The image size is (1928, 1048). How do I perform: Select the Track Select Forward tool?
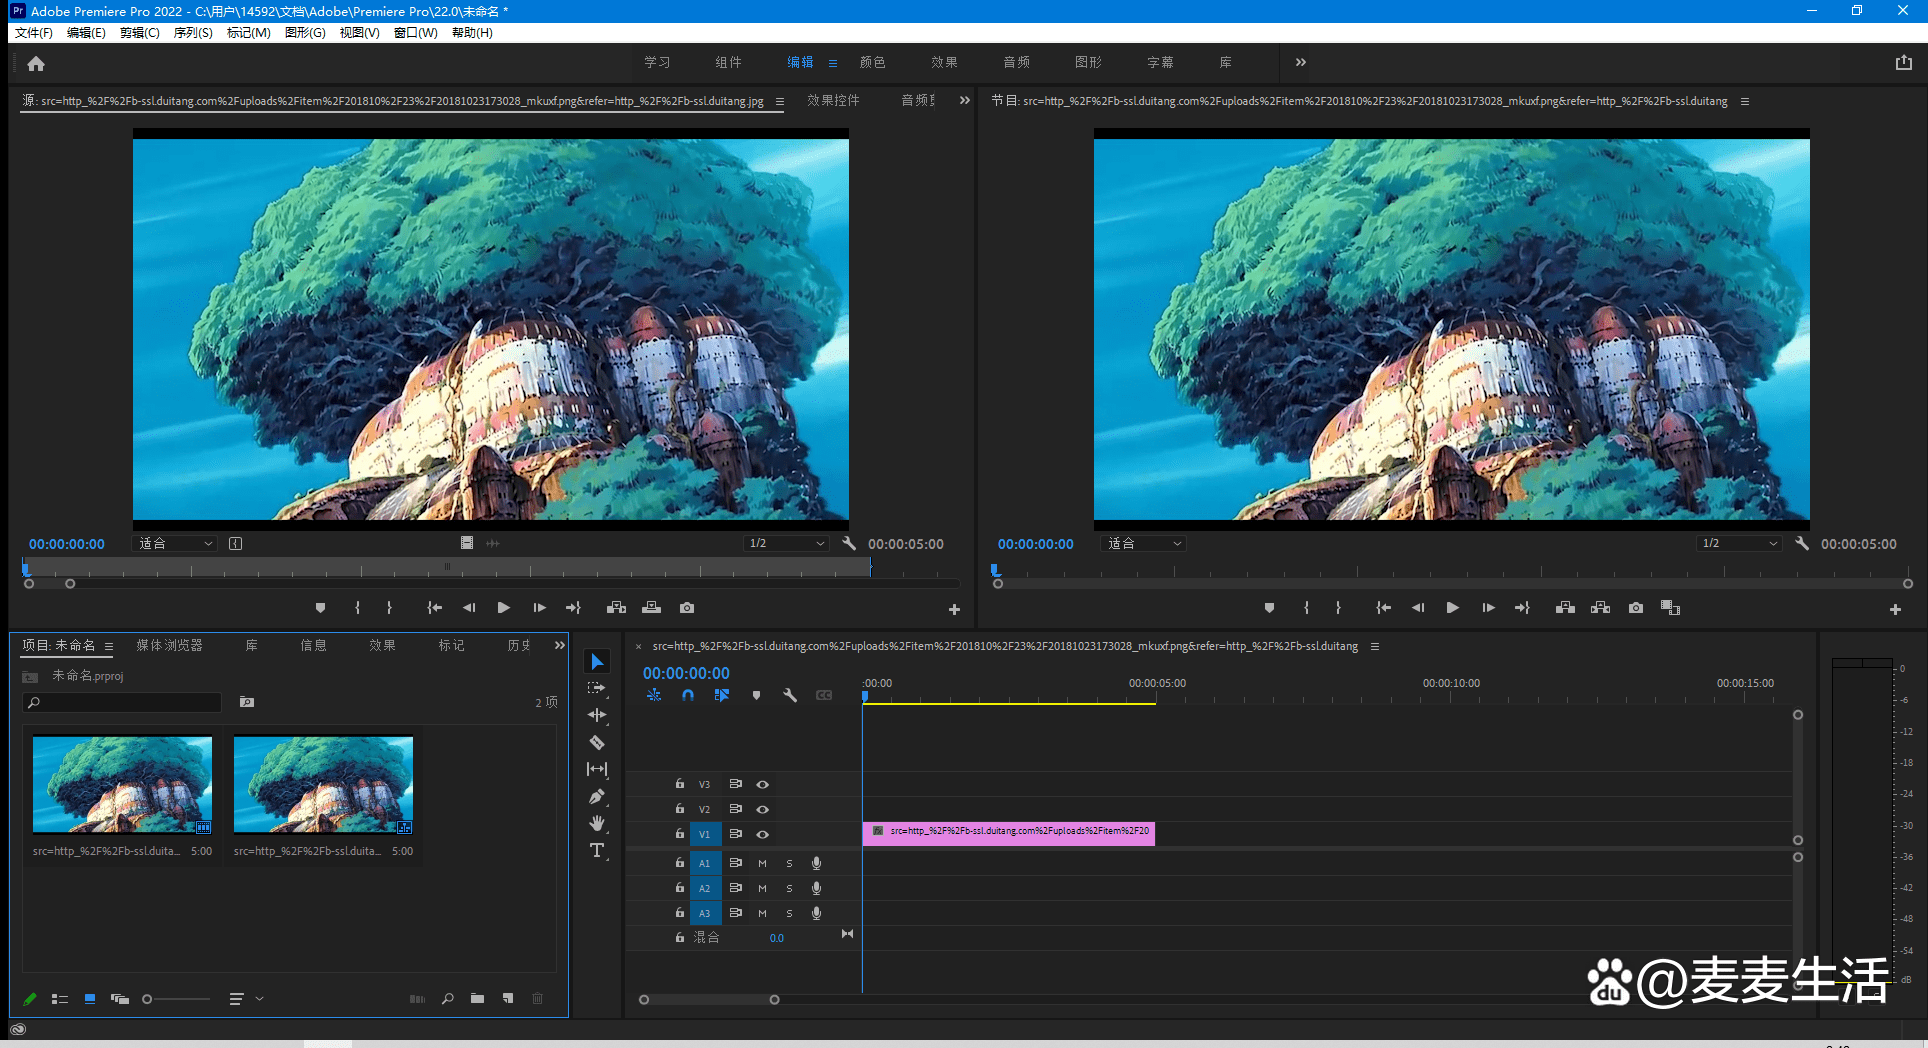597,688
